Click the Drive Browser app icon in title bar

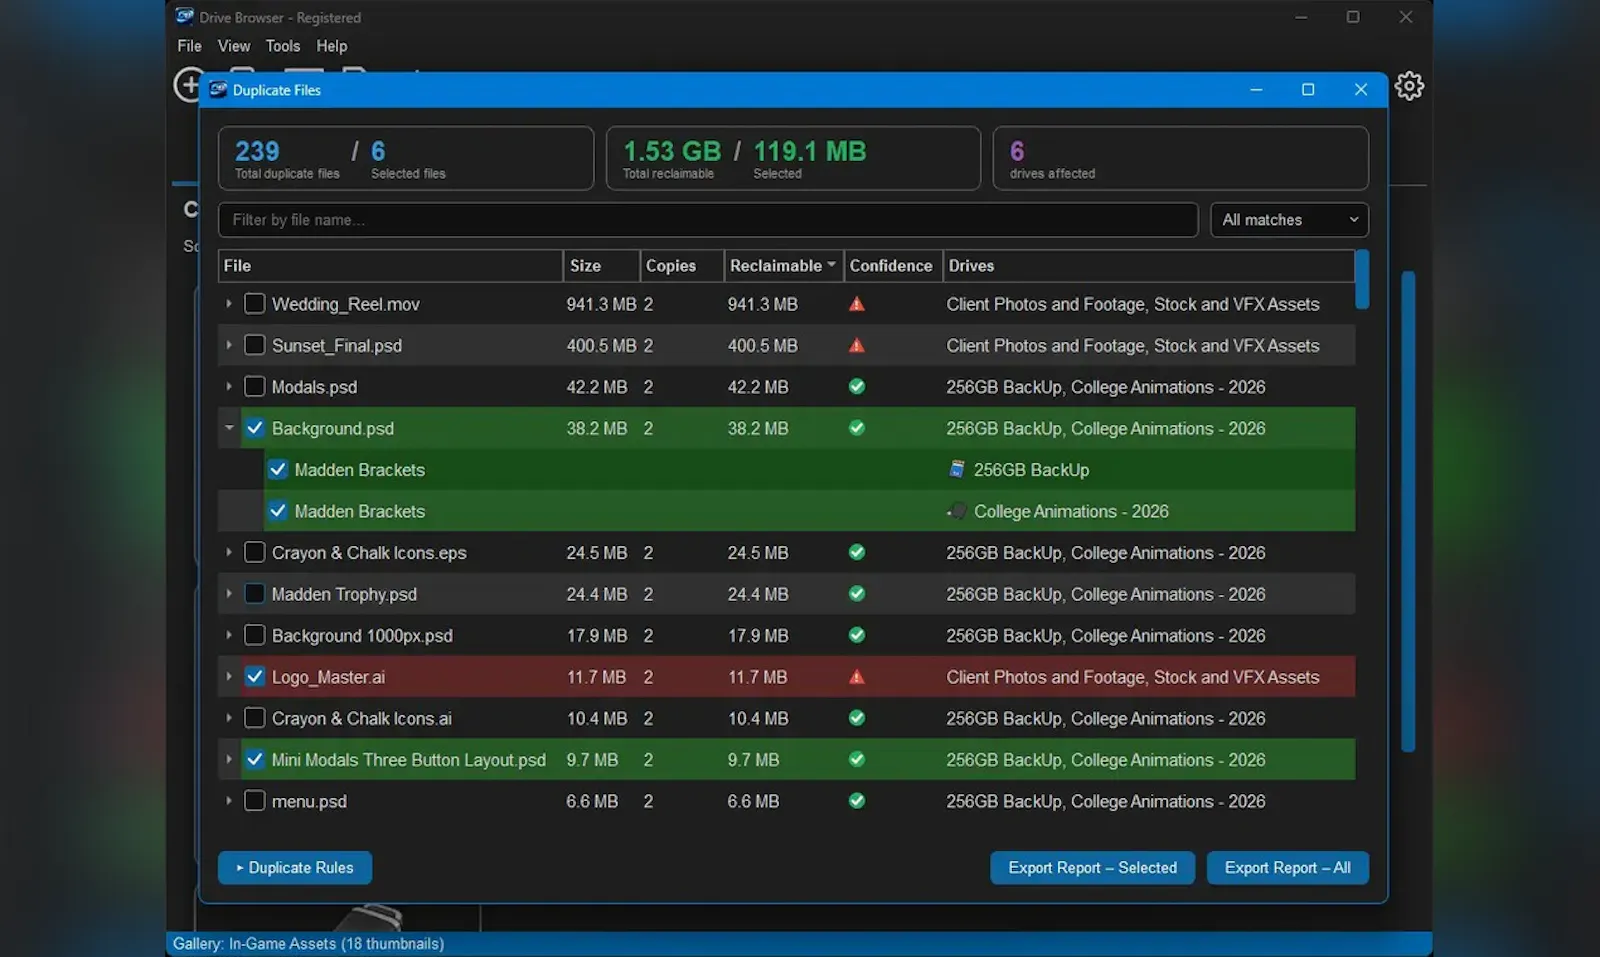click(x=185, y=17)
